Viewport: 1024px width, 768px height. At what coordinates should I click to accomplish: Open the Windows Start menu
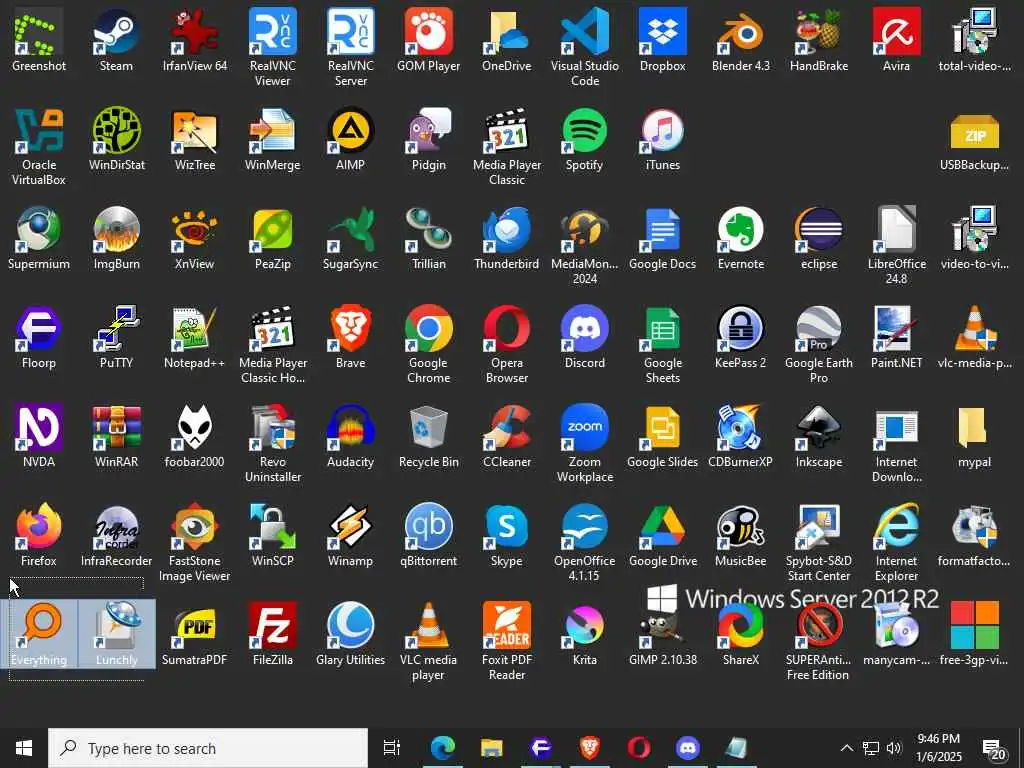pyautogui.click(x=24, y=748)
